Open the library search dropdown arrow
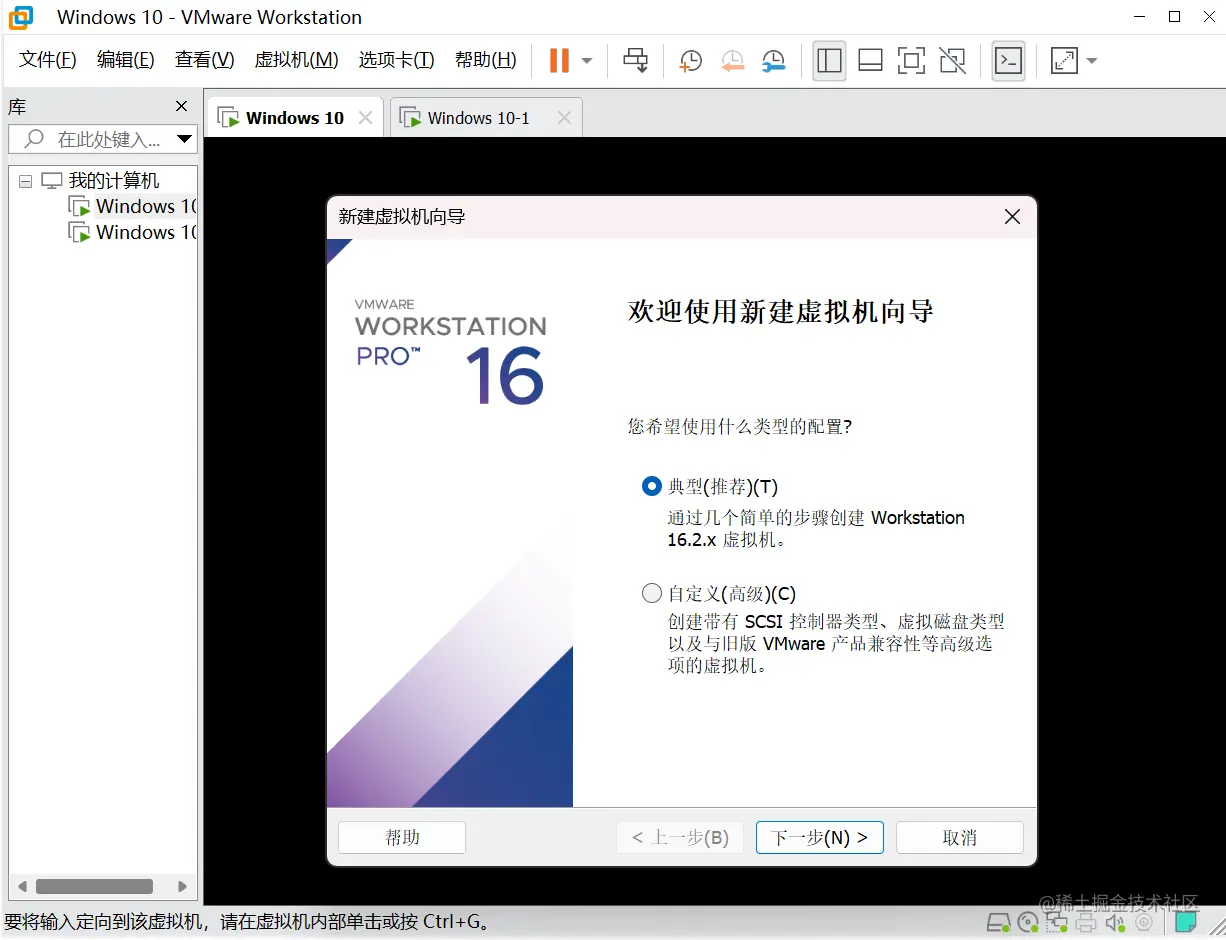Screen dimensions: 1226x940 (x=184, y=139)
